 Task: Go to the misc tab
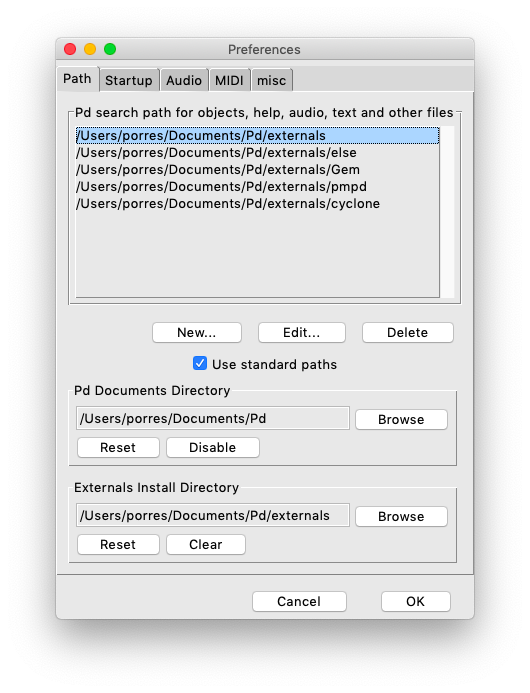point(271,80)
